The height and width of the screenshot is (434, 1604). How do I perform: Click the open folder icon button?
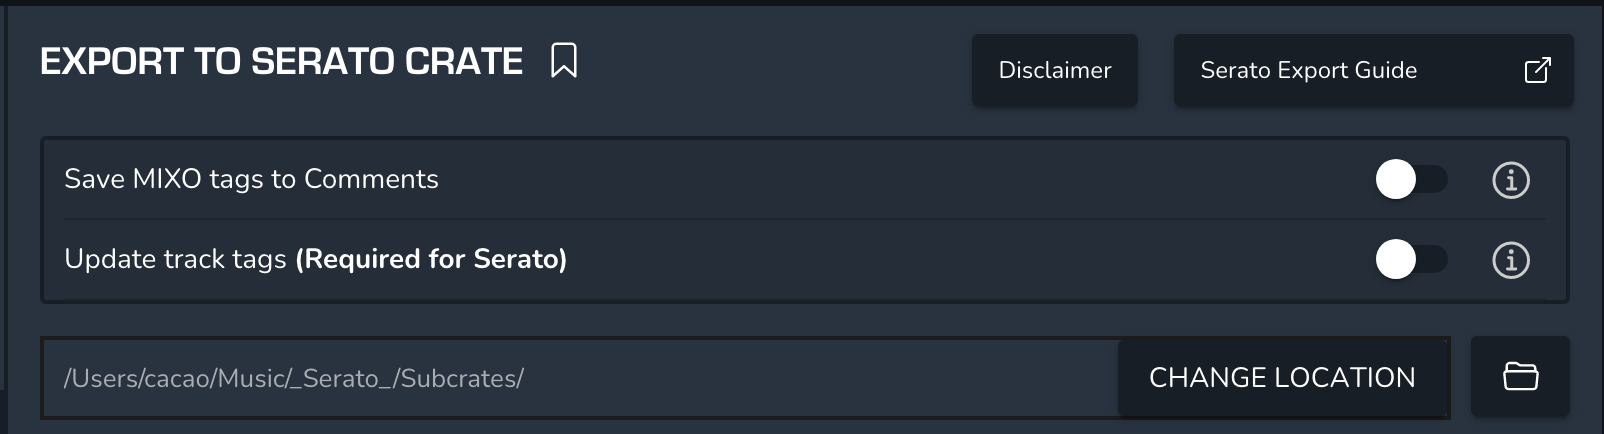point(1520,377)
